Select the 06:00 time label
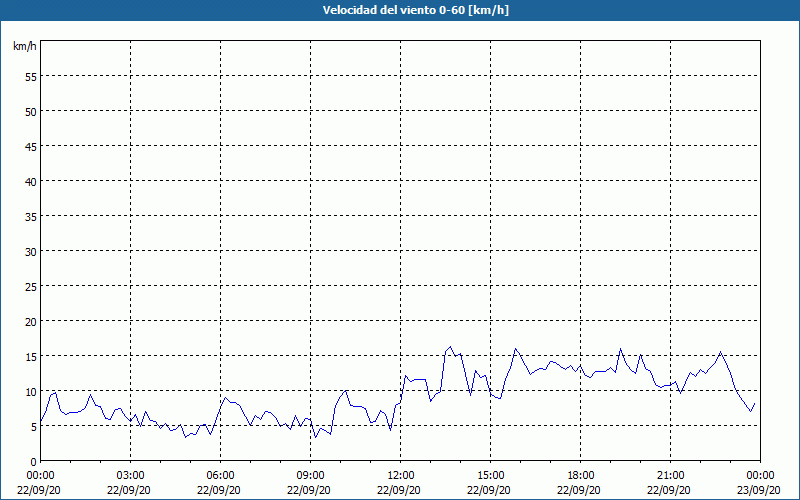The image size is (800, 500). point(220,476)
